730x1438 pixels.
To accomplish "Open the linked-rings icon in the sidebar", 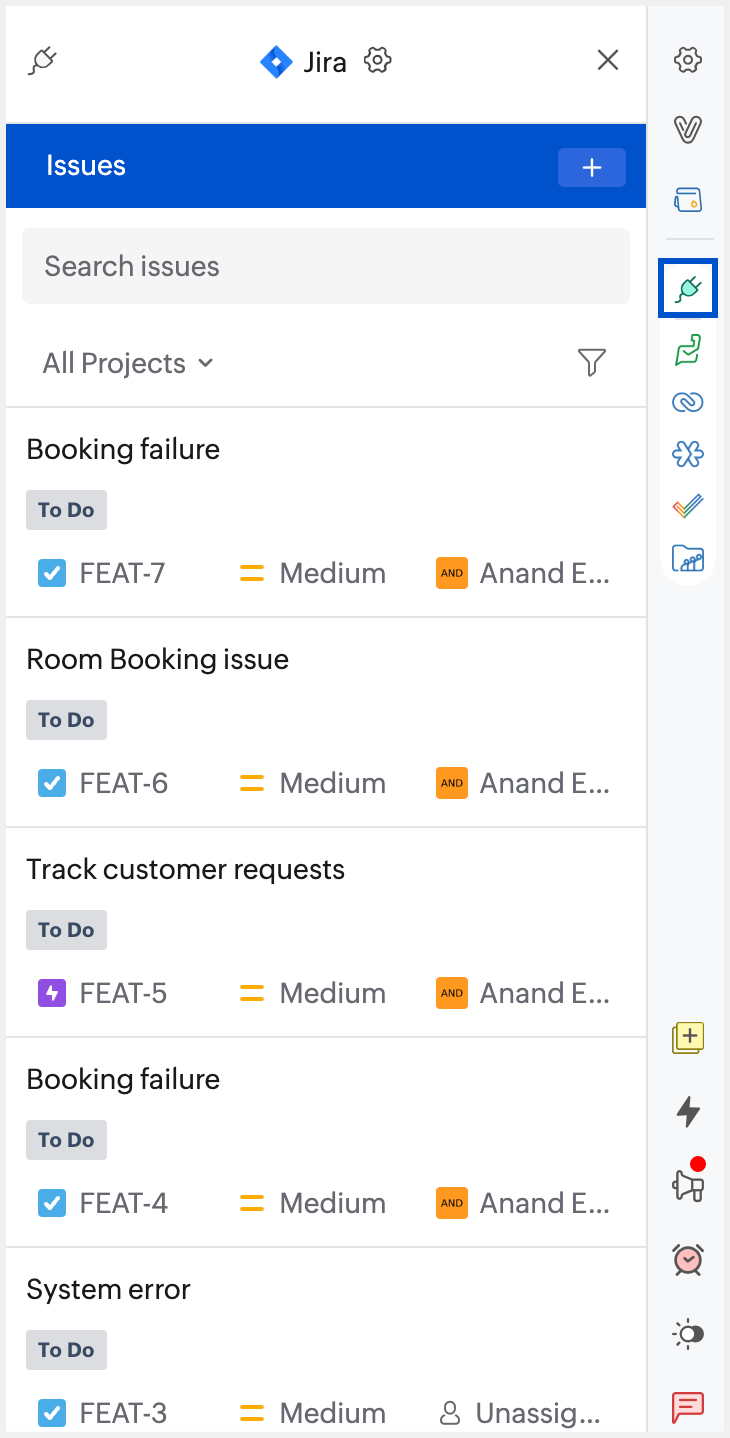I will pos(688,401).
